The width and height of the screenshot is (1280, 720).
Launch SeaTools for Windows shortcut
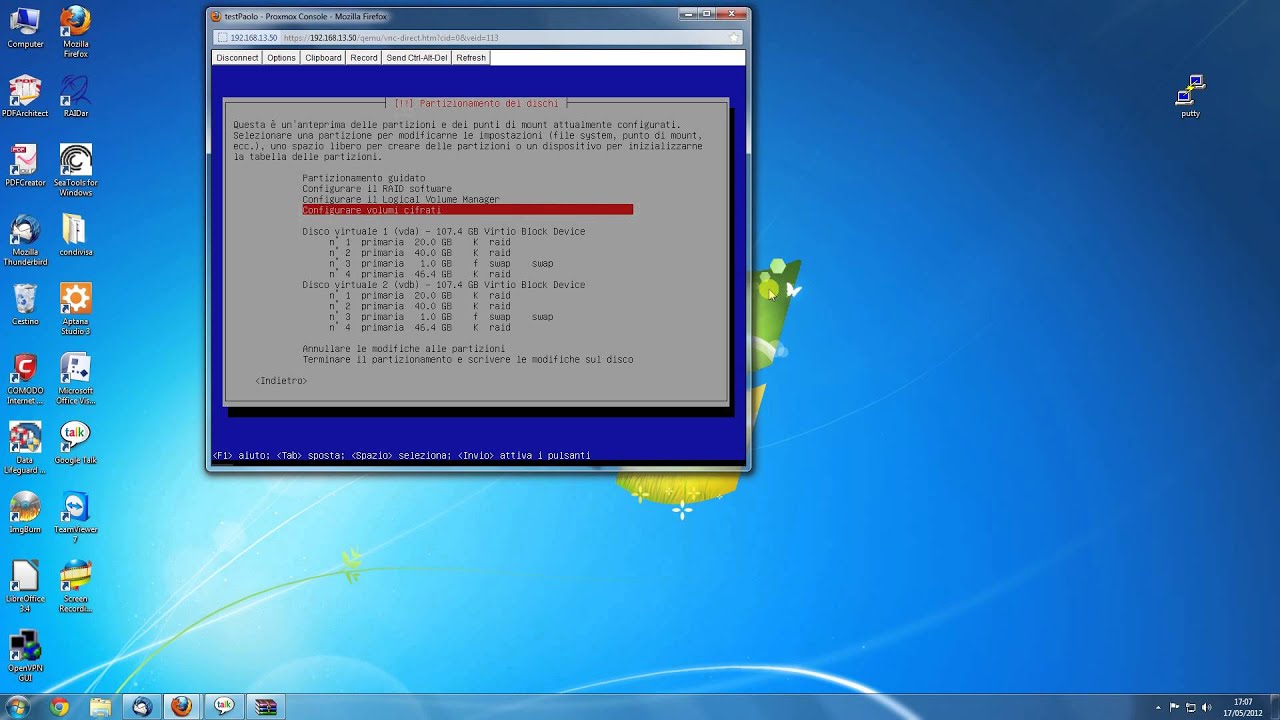[76, 170]
